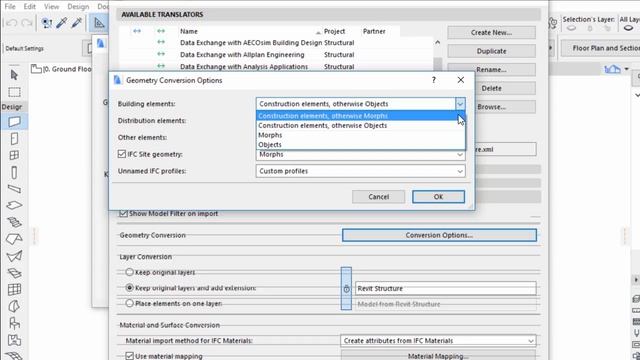Click the All Layers eye icon
The image size is (640, 360).
629,28
